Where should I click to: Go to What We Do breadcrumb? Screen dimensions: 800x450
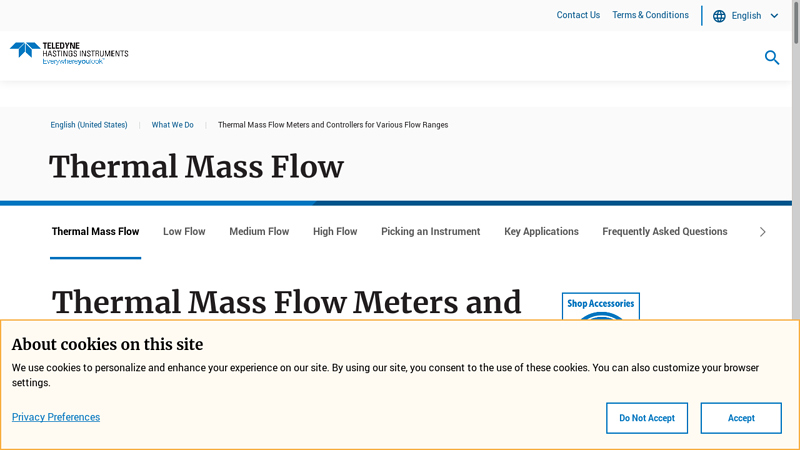pyautogui.click(x=172, y=124)
